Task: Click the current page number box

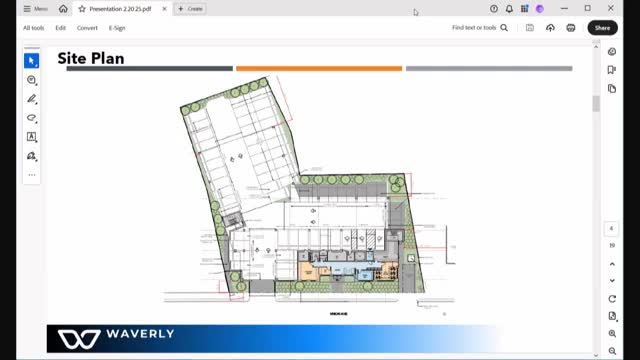Action: (x=611, y=229)
